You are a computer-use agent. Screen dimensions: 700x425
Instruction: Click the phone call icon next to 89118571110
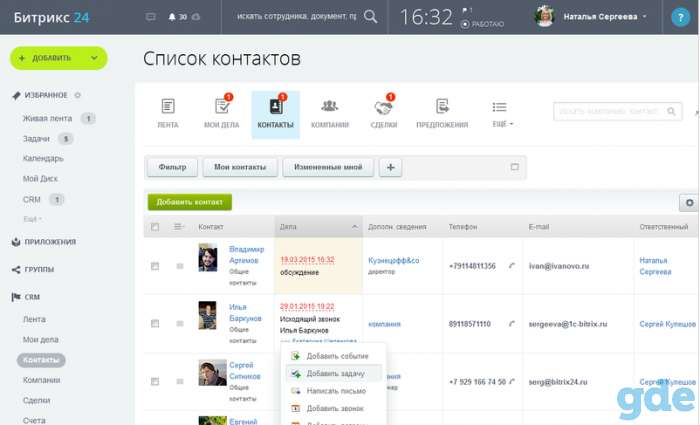click(x=512, y=324)
